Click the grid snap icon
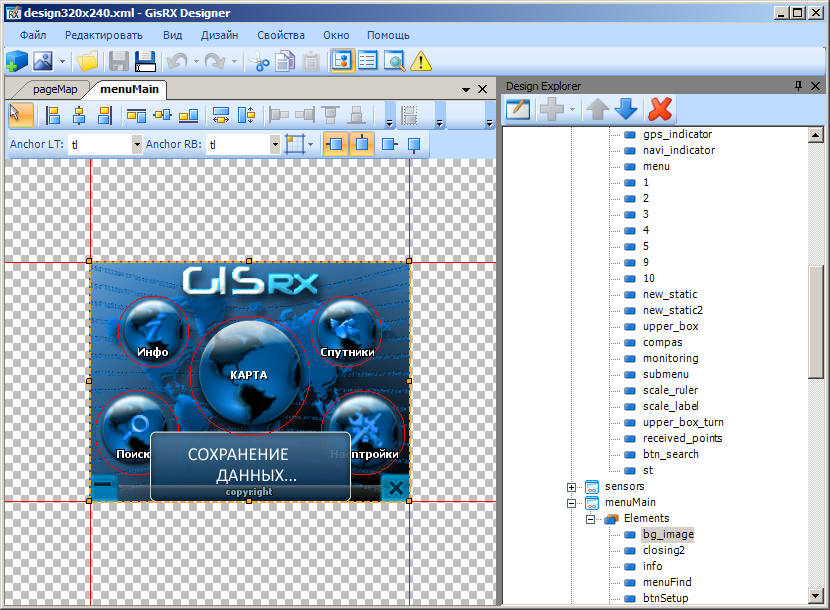This screenshot has height=610, width=830. (295, 144)
